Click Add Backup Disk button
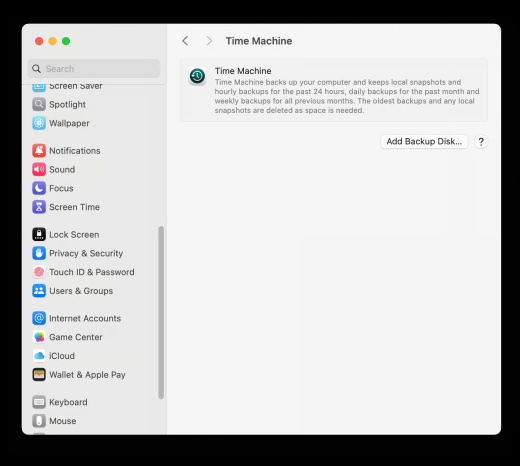This screenshot has height=466, width=520. (424, 142)
